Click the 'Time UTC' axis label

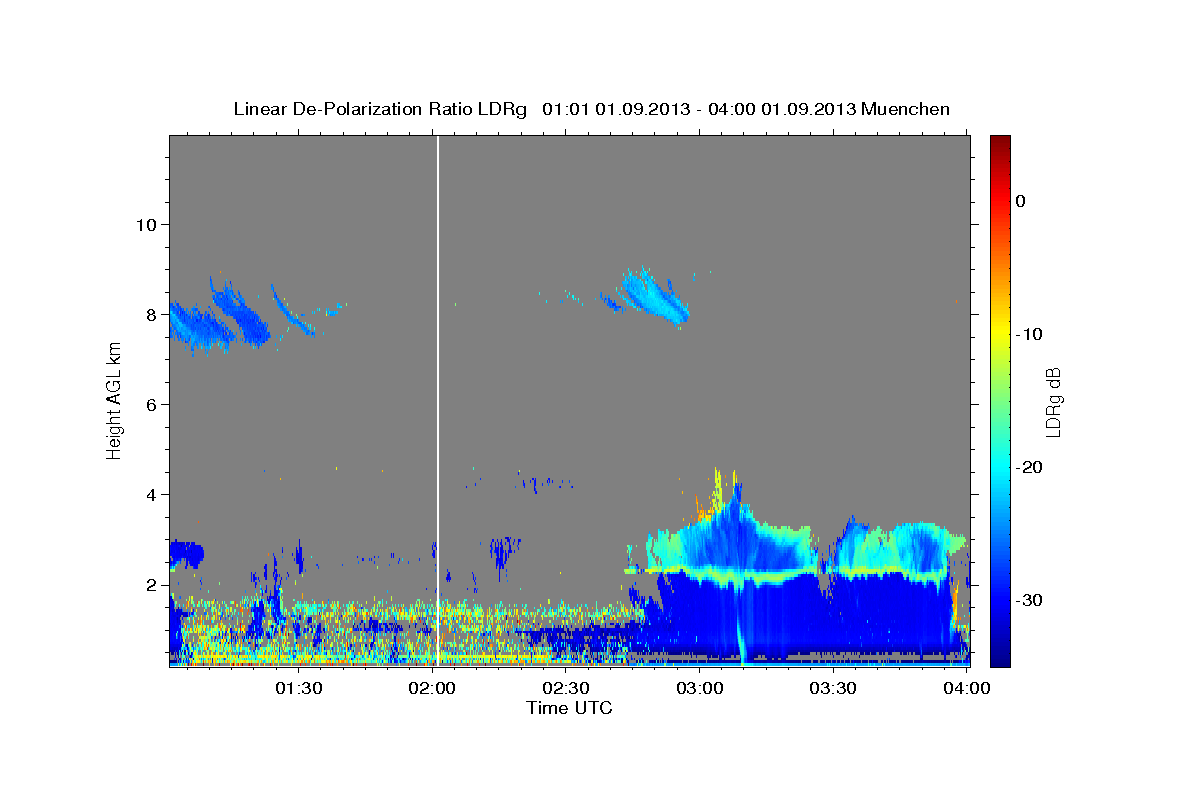569,708
